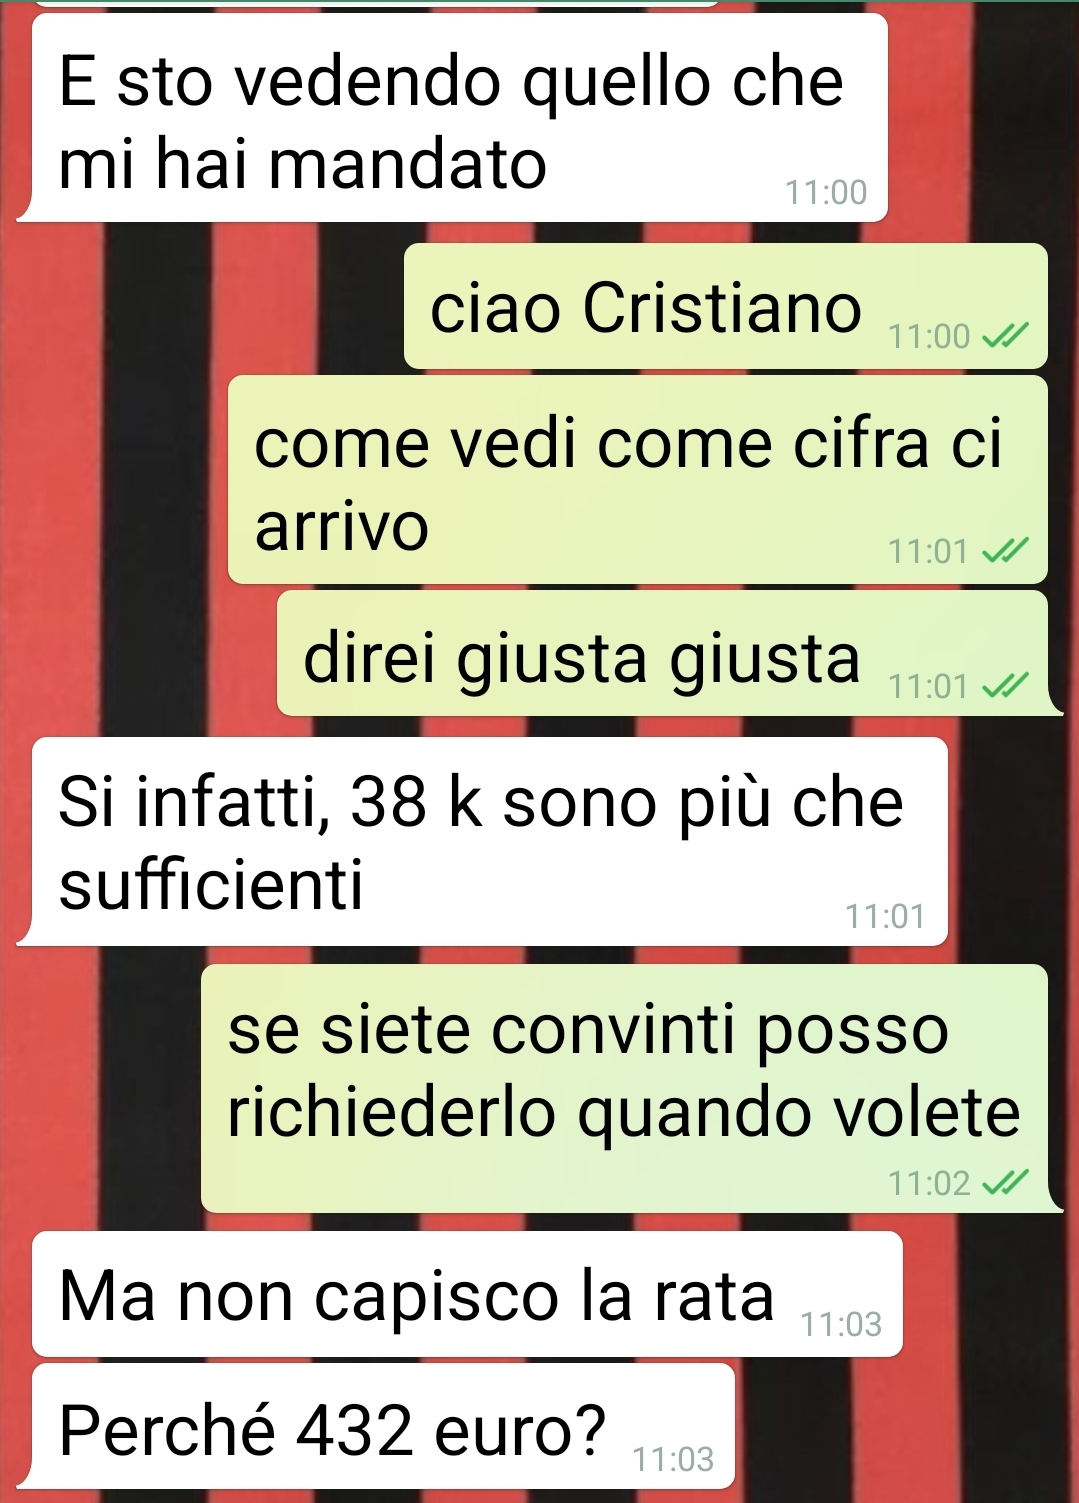1079x1503 pixels.
Task: Select the 'direi giusta giusta' bubble
Action: click(x=669, y=653)
